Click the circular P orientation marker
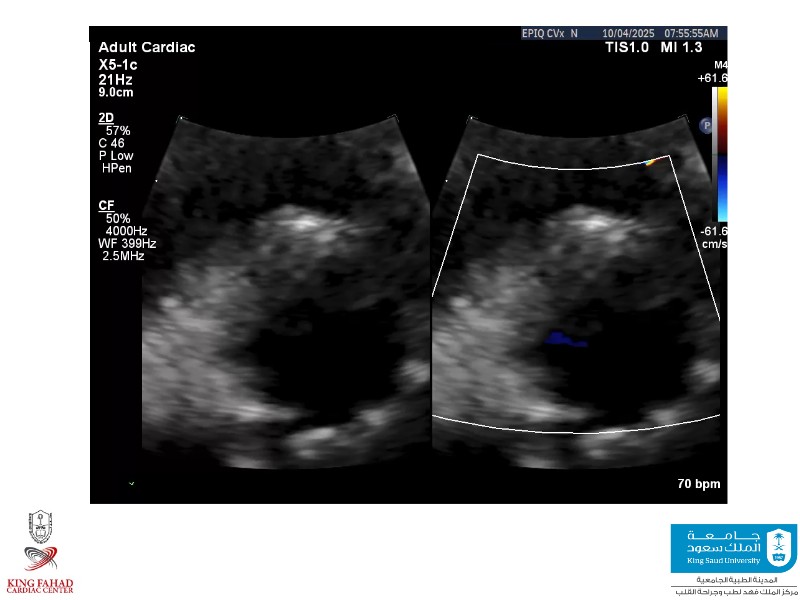The height and width of the screenshot is (600, 800). 706,126
